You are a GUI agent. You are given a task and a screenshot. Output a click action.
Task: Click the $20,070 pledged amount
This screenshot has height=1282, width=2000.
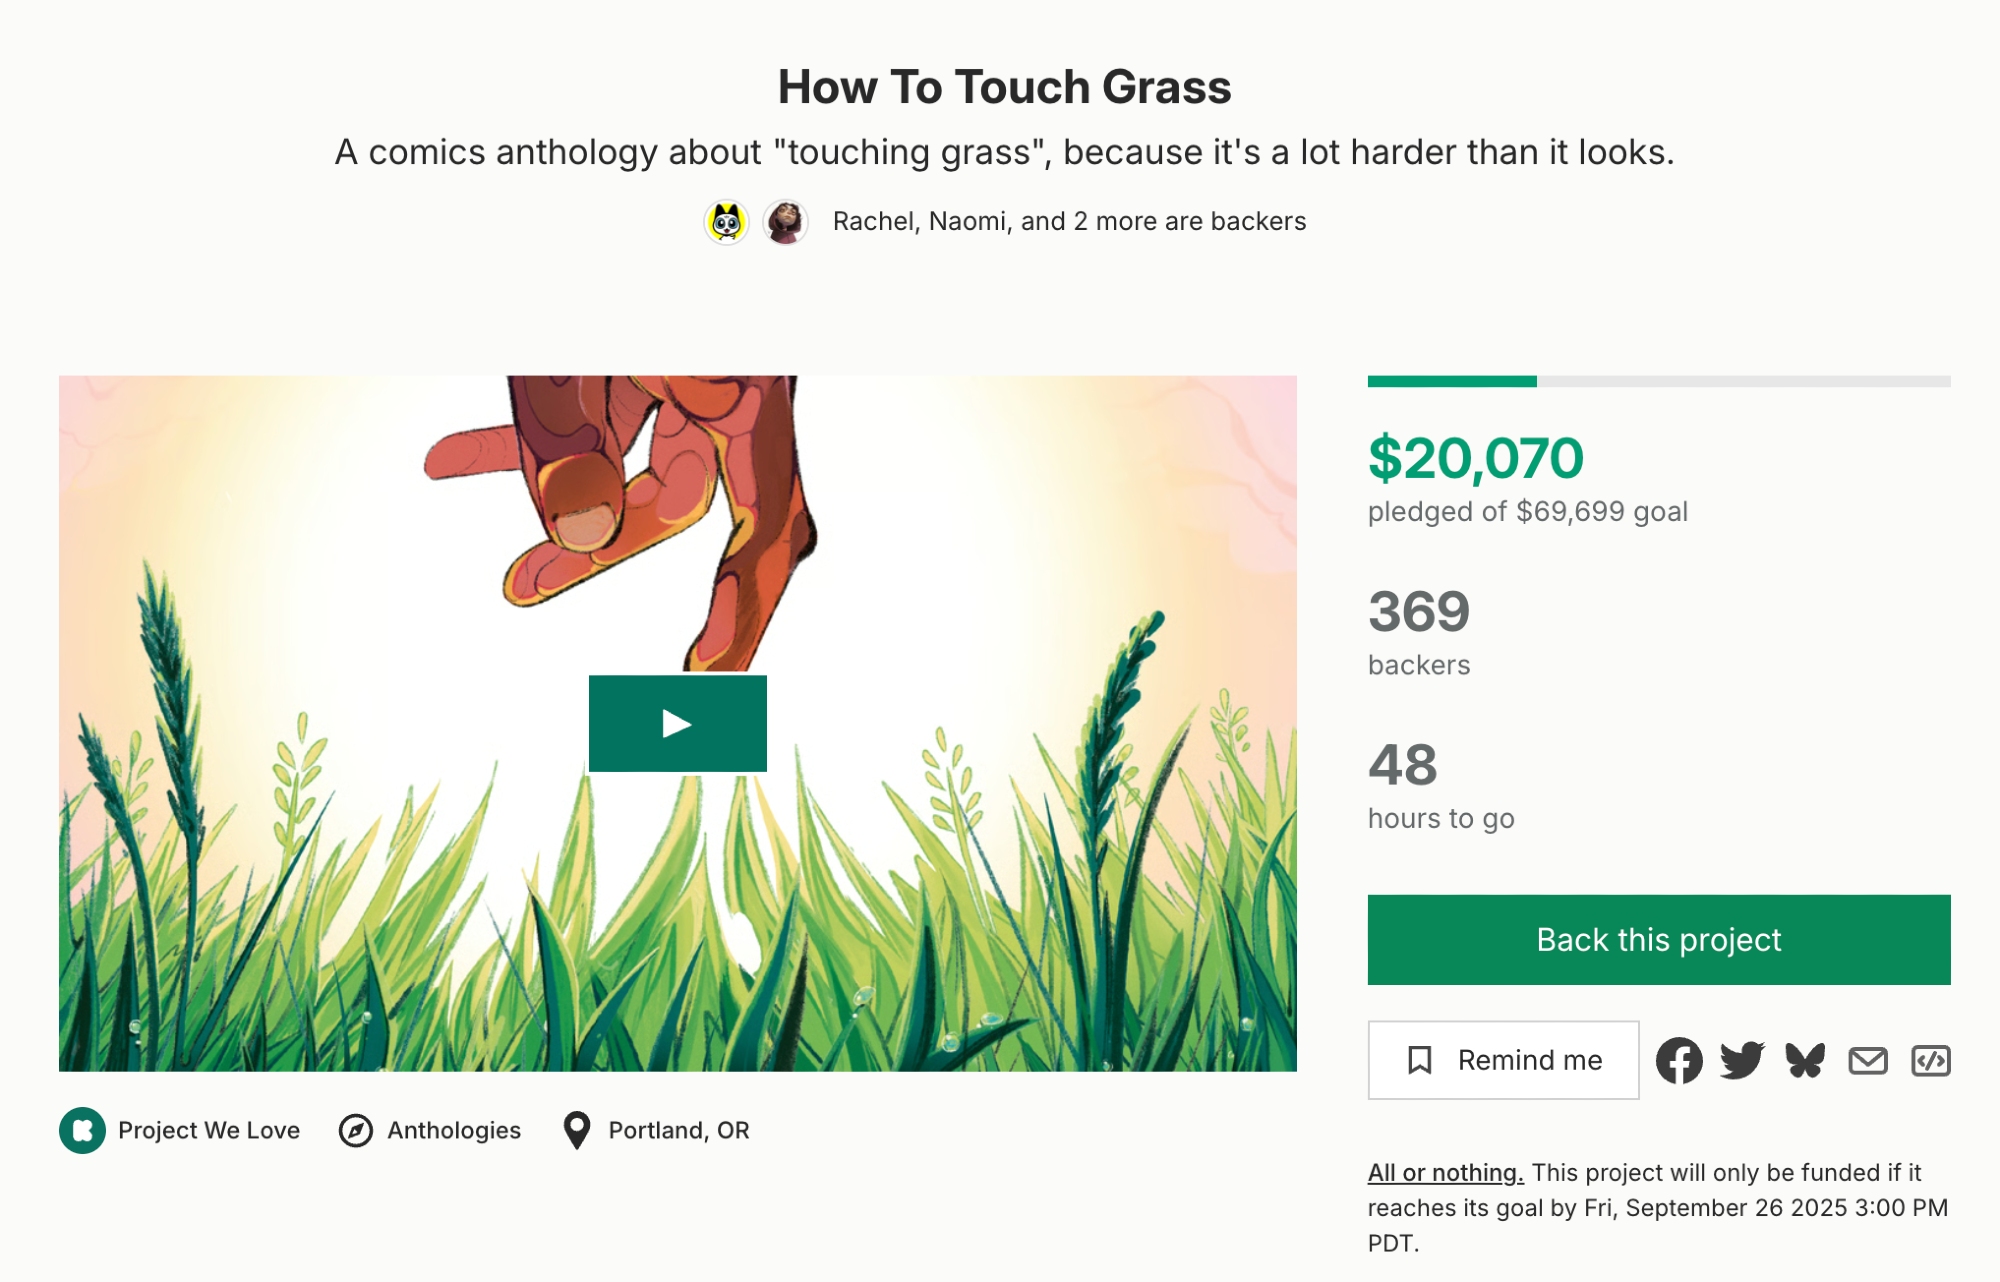[x=1475, y=458]
